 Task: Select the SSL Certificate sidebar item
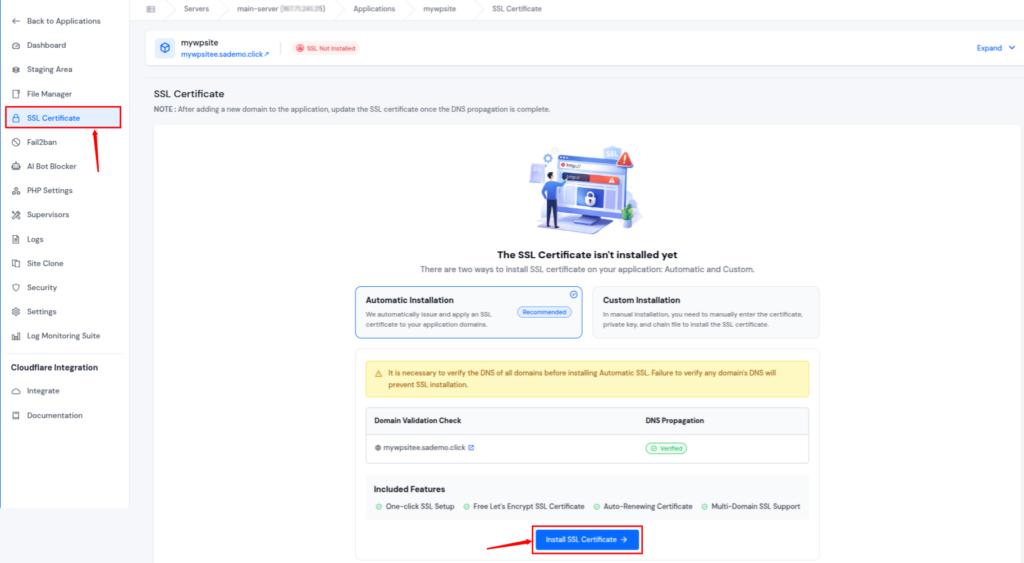[x=63, y=118]
